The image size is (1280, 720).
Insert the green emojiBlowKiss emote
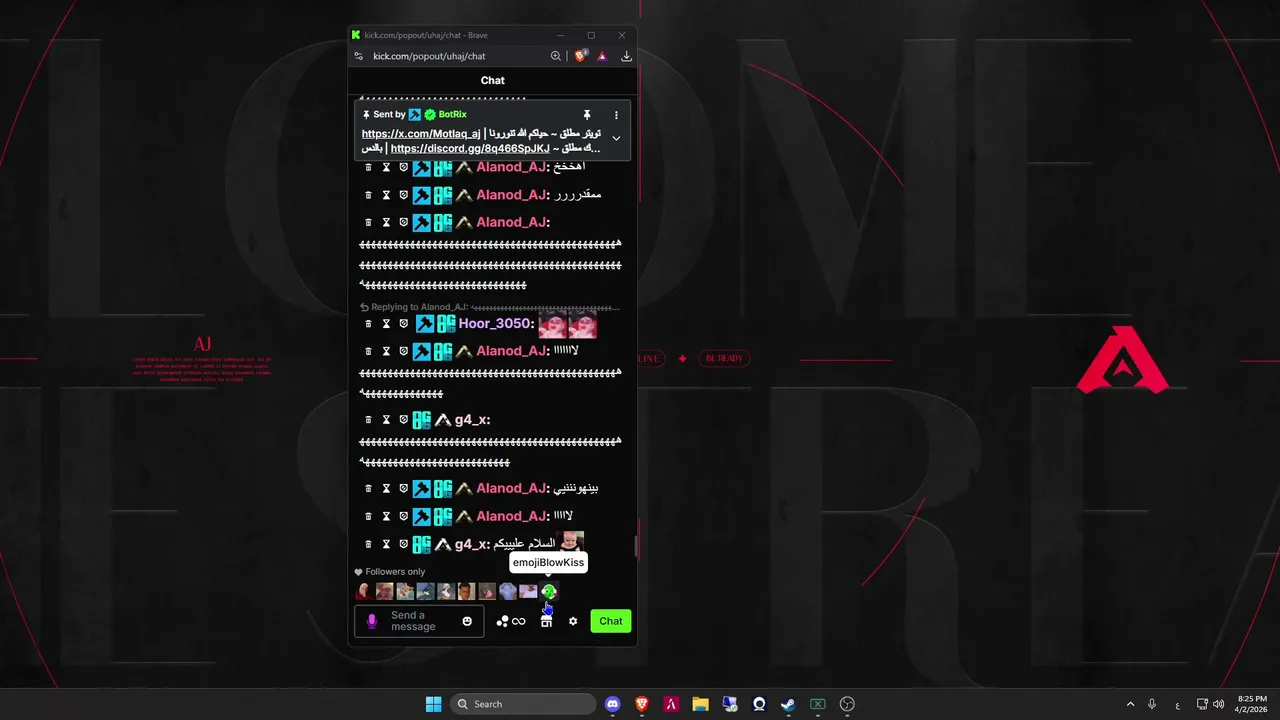coord(548,592)
